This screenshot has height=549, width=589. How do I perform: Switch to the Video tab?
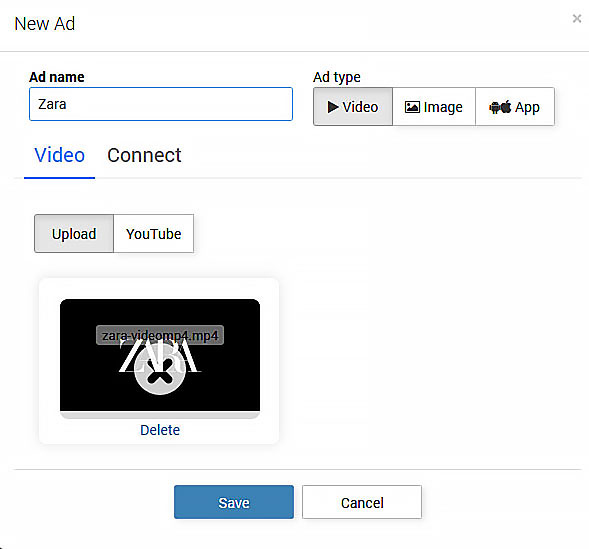click(x=59, y=155)
